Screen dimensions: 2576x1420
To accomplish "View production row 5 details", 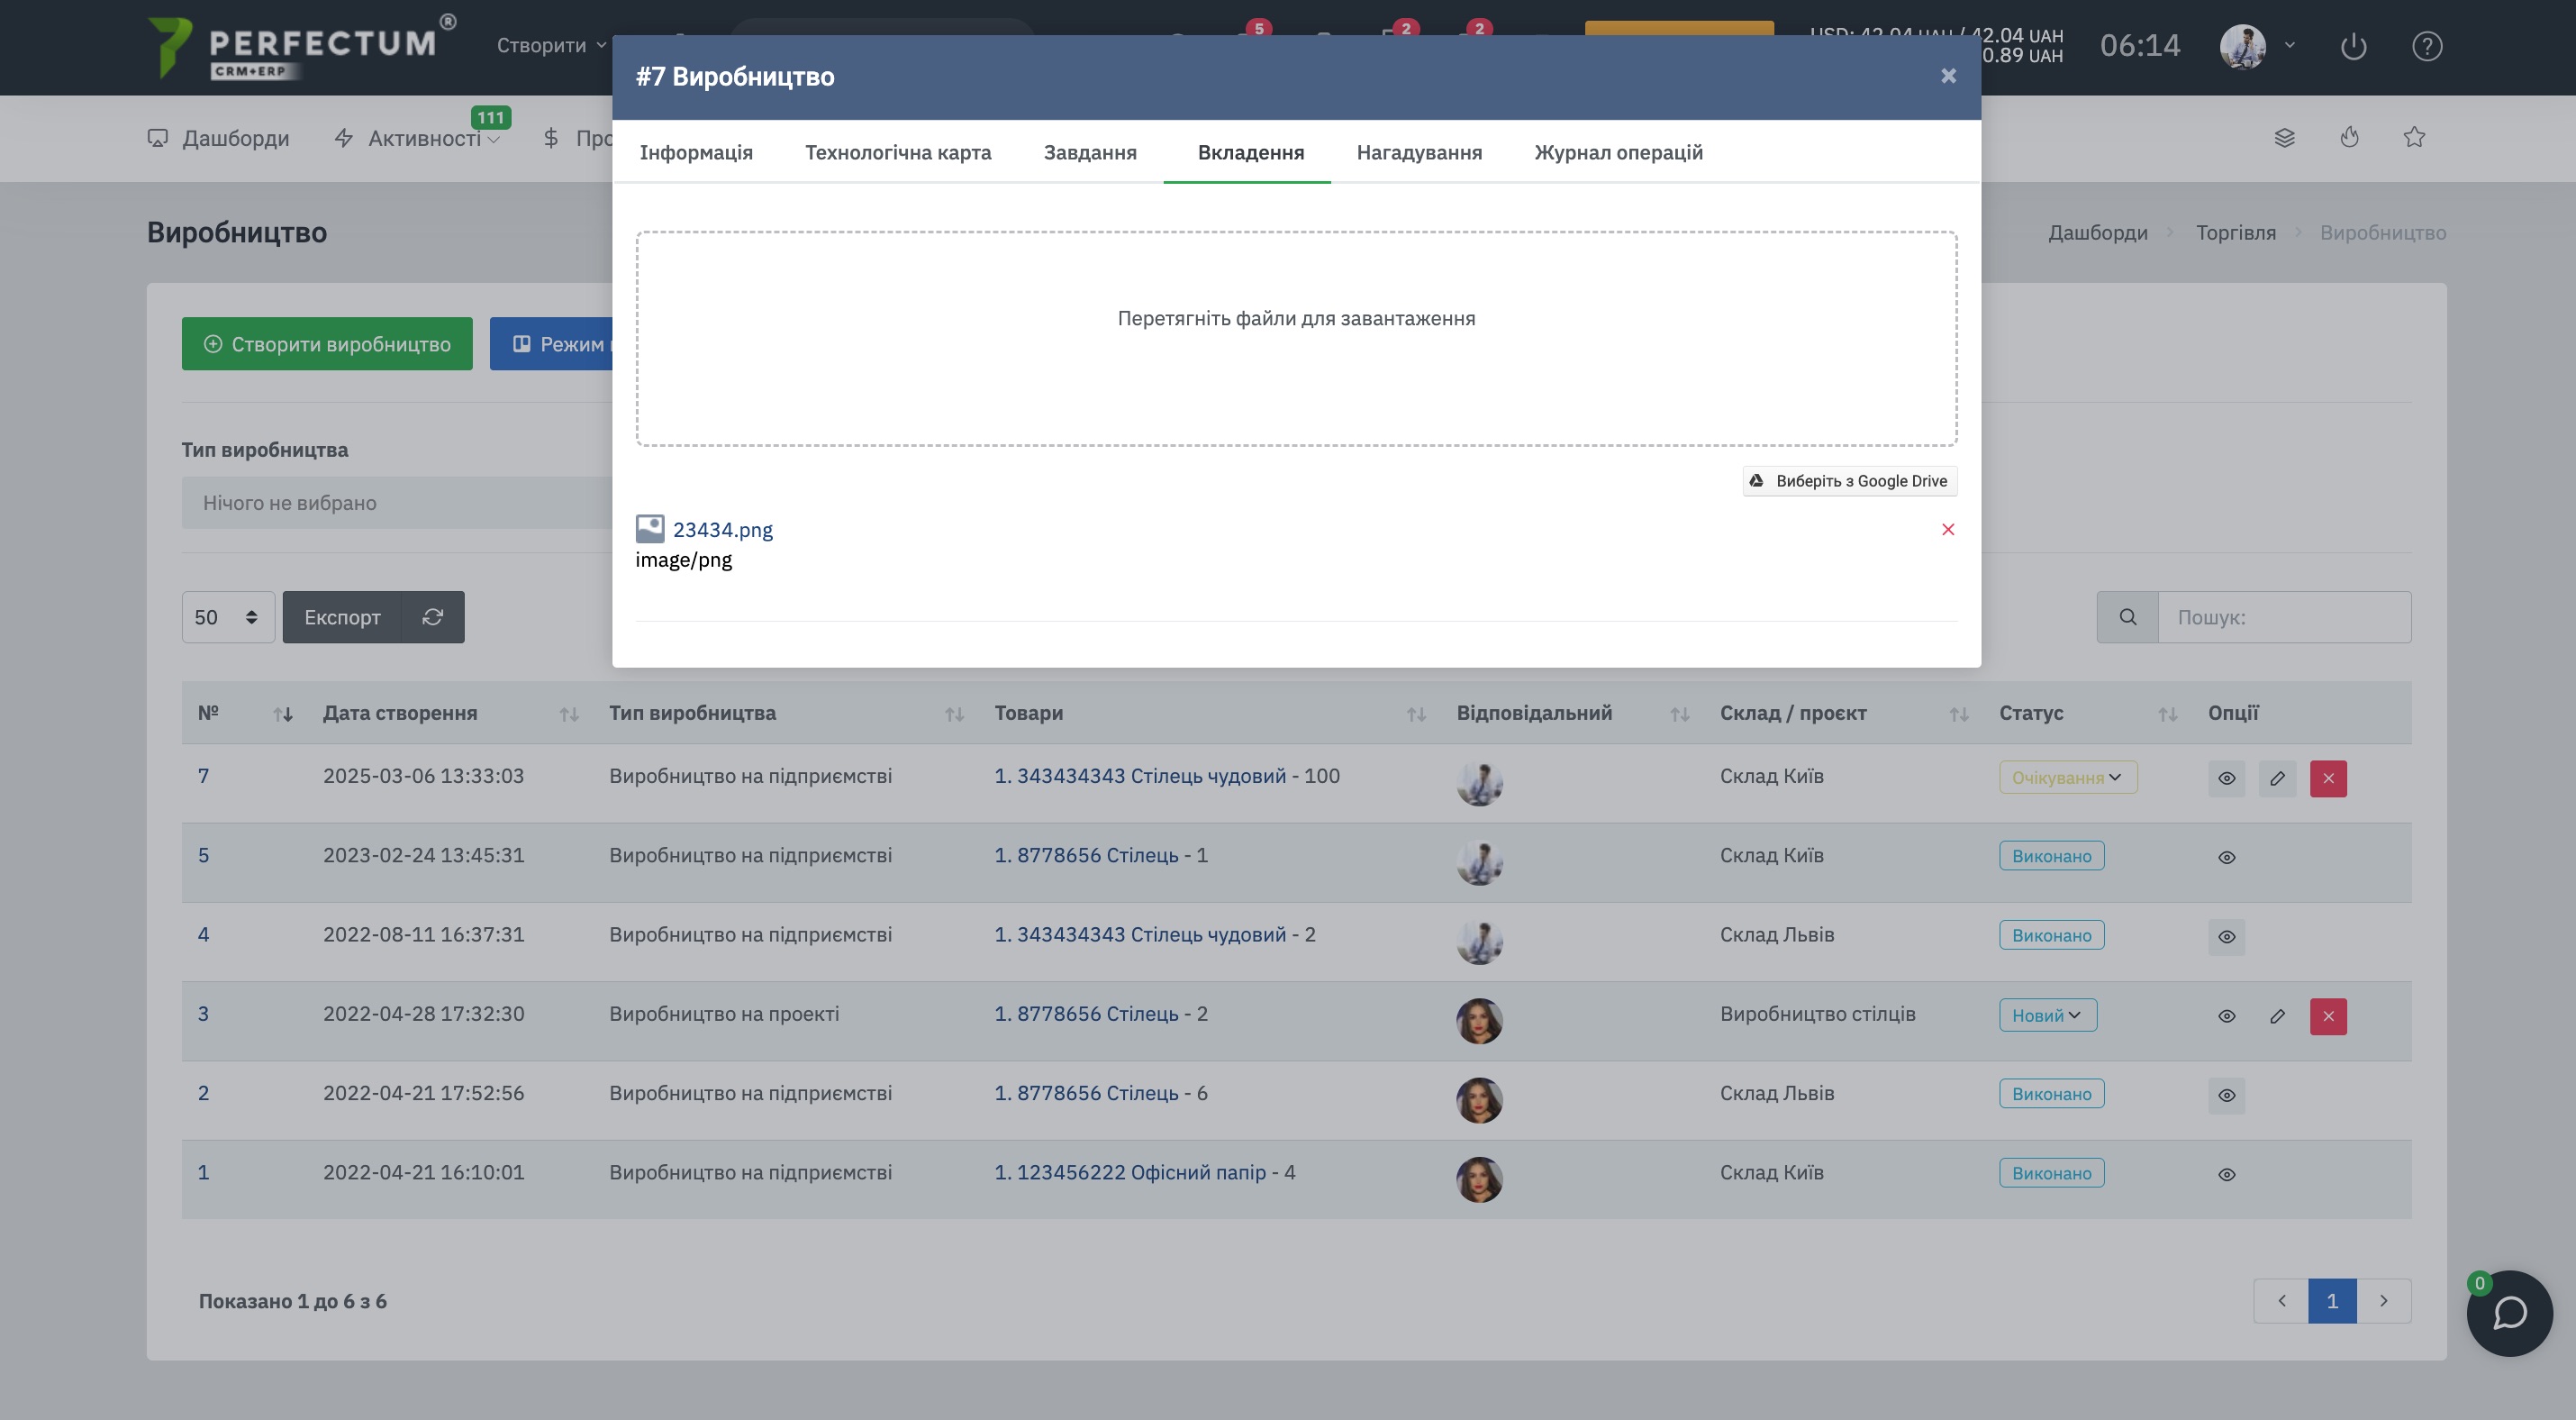I will click(x=2226, y=857).
